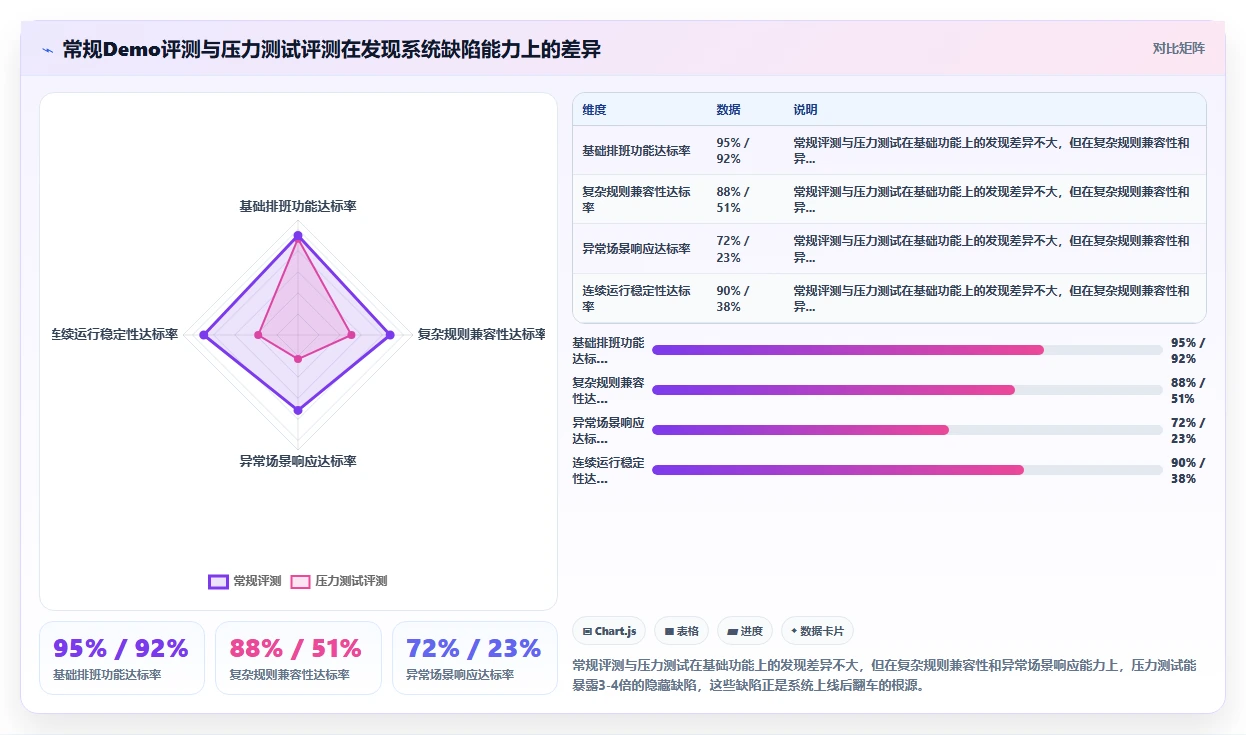Select the page title 常规Demo评测与压力测试评测 heading
This screenshot has height=735, width=1246.
click(331, 49)
